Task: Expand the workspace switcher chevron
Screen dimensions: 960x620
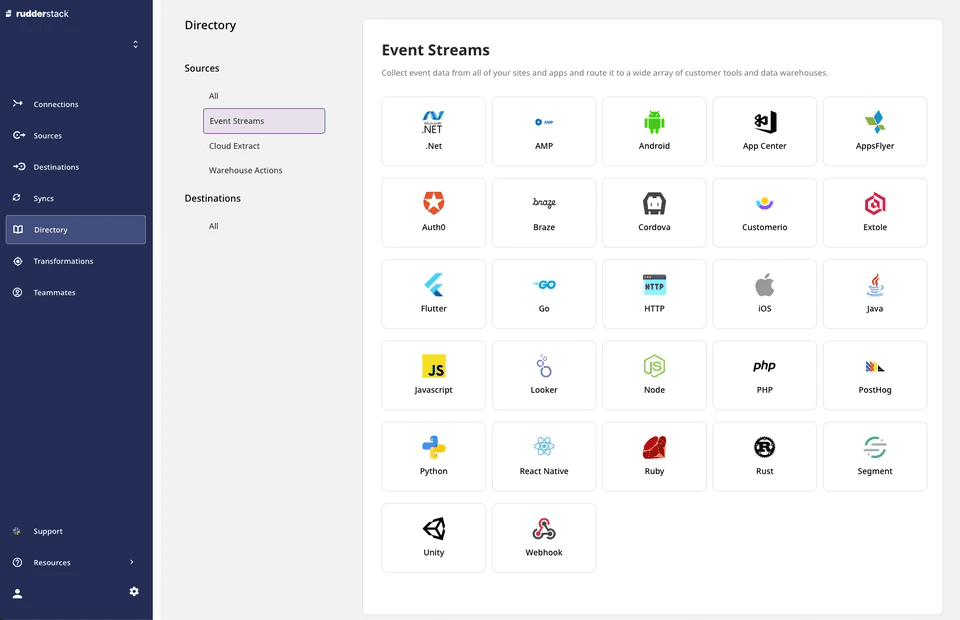Action: pos(136,44)
